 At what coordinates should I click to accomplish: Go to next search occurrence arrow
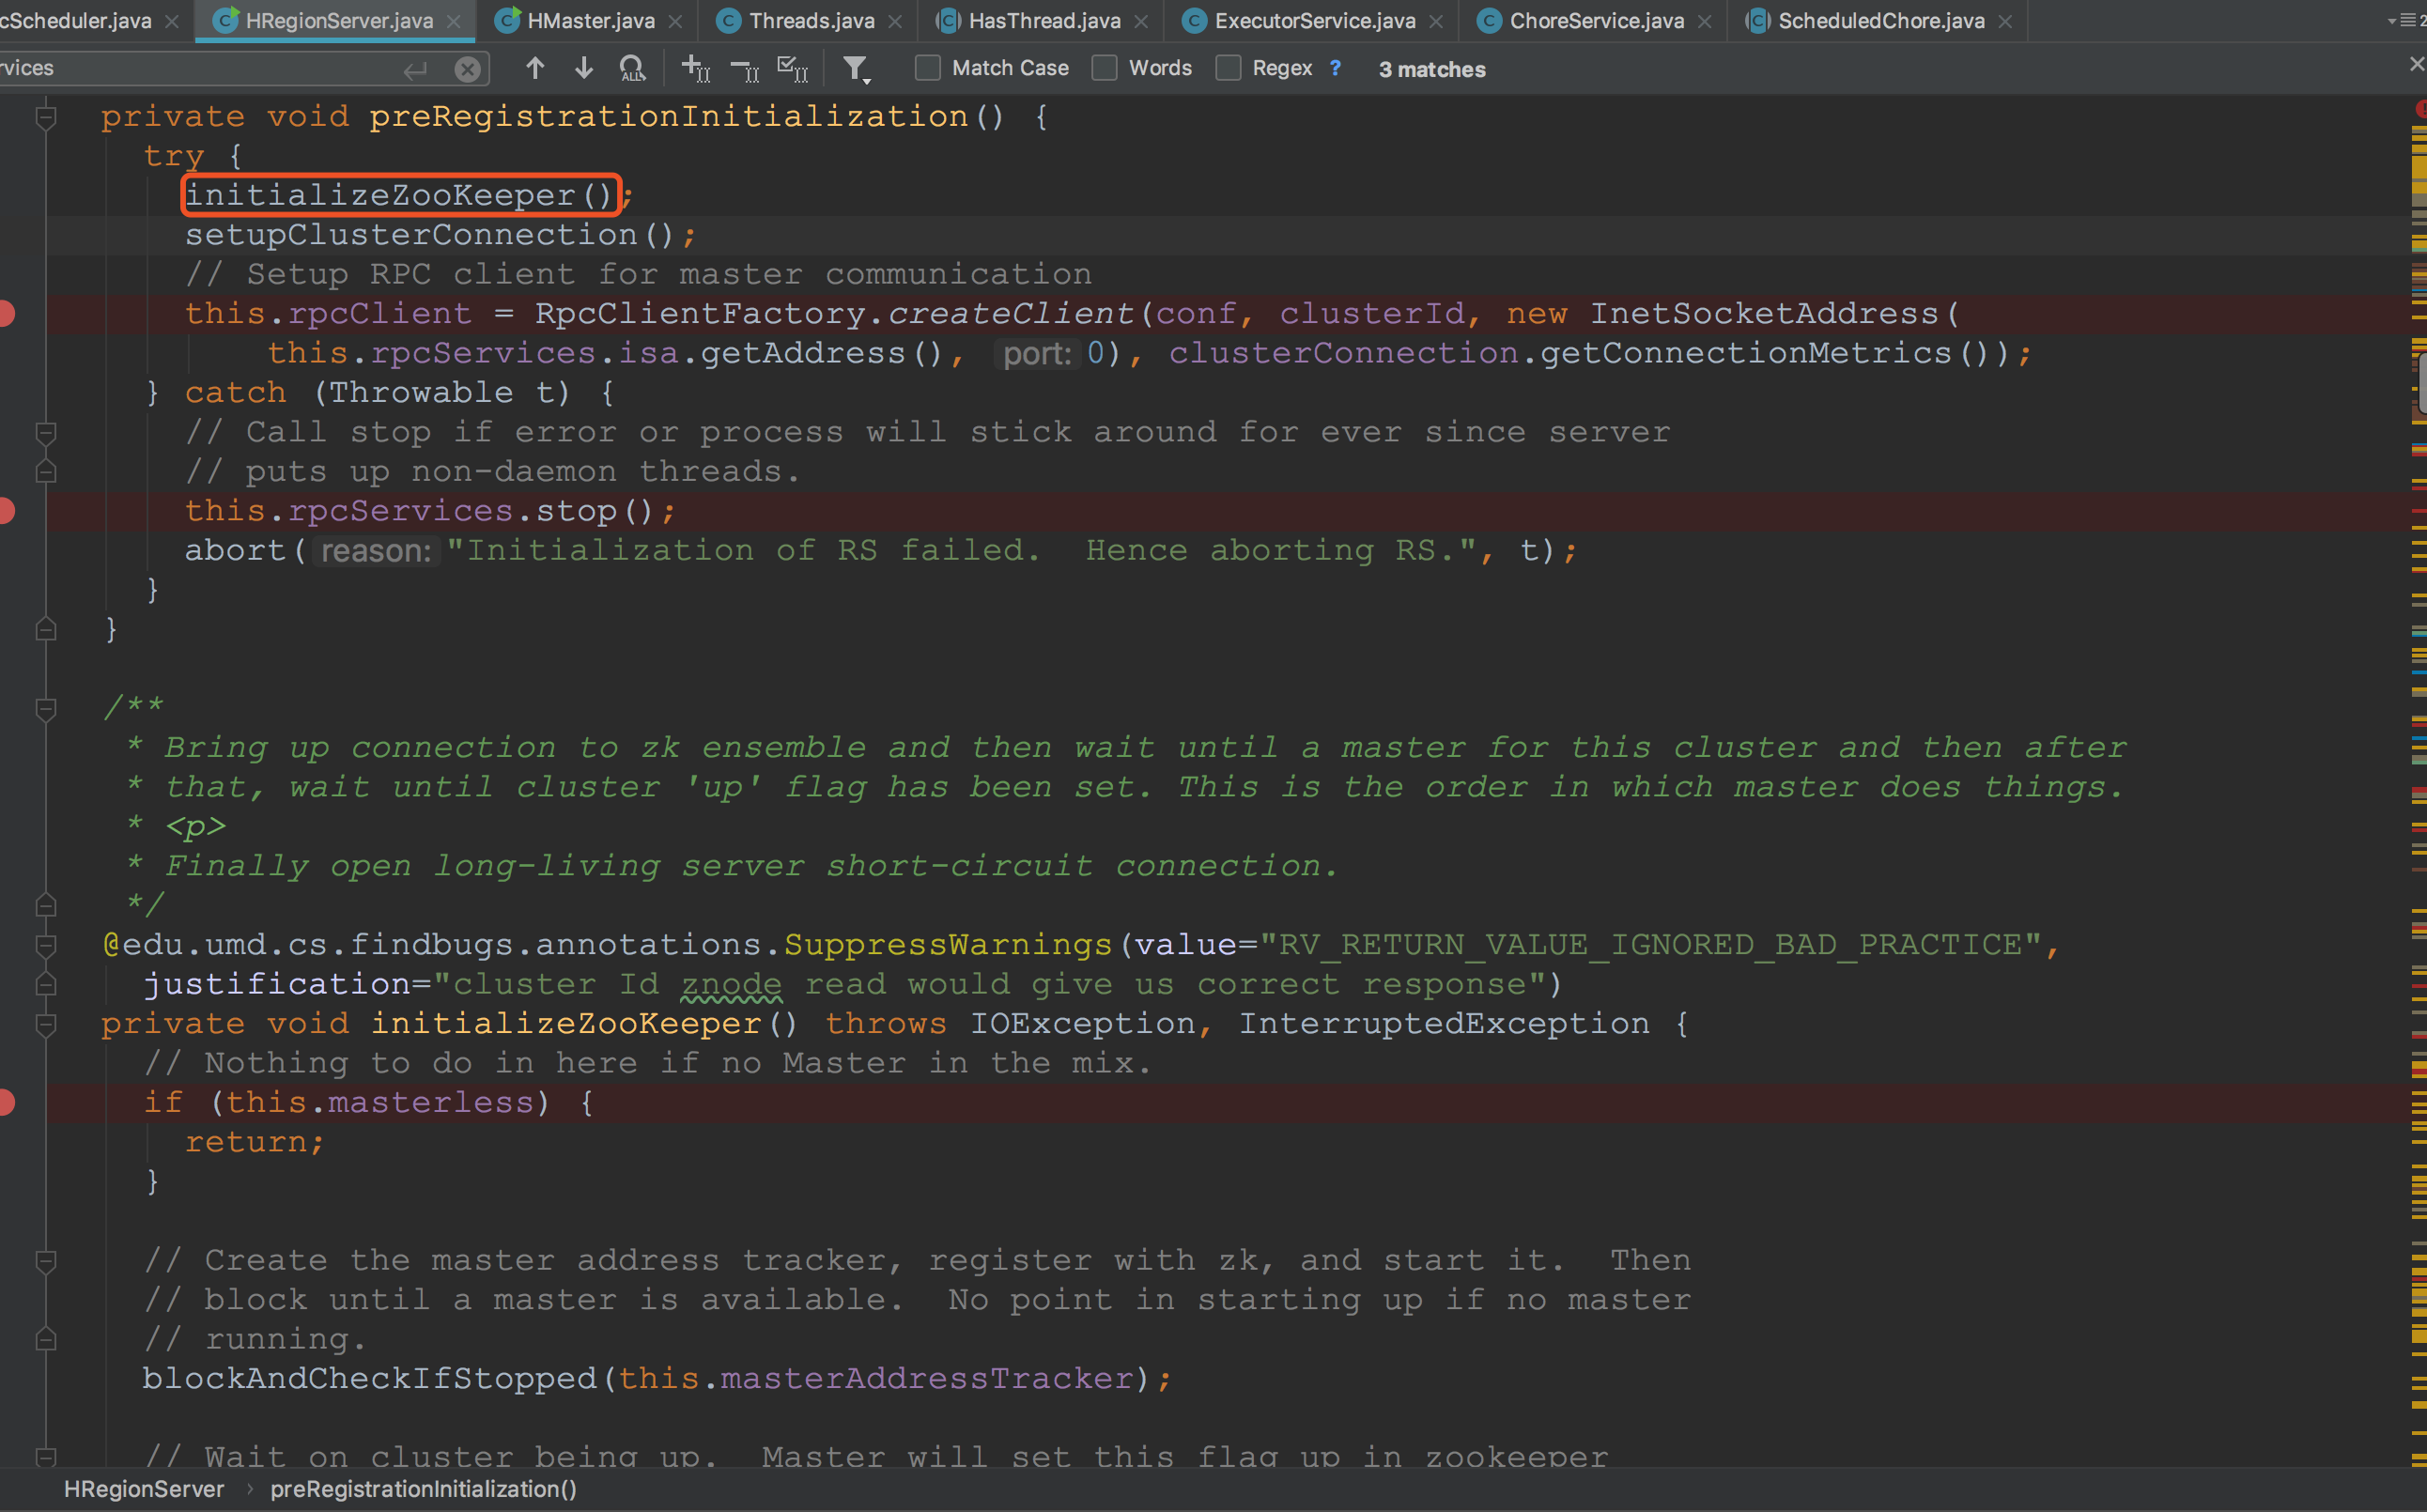[584, 68]
